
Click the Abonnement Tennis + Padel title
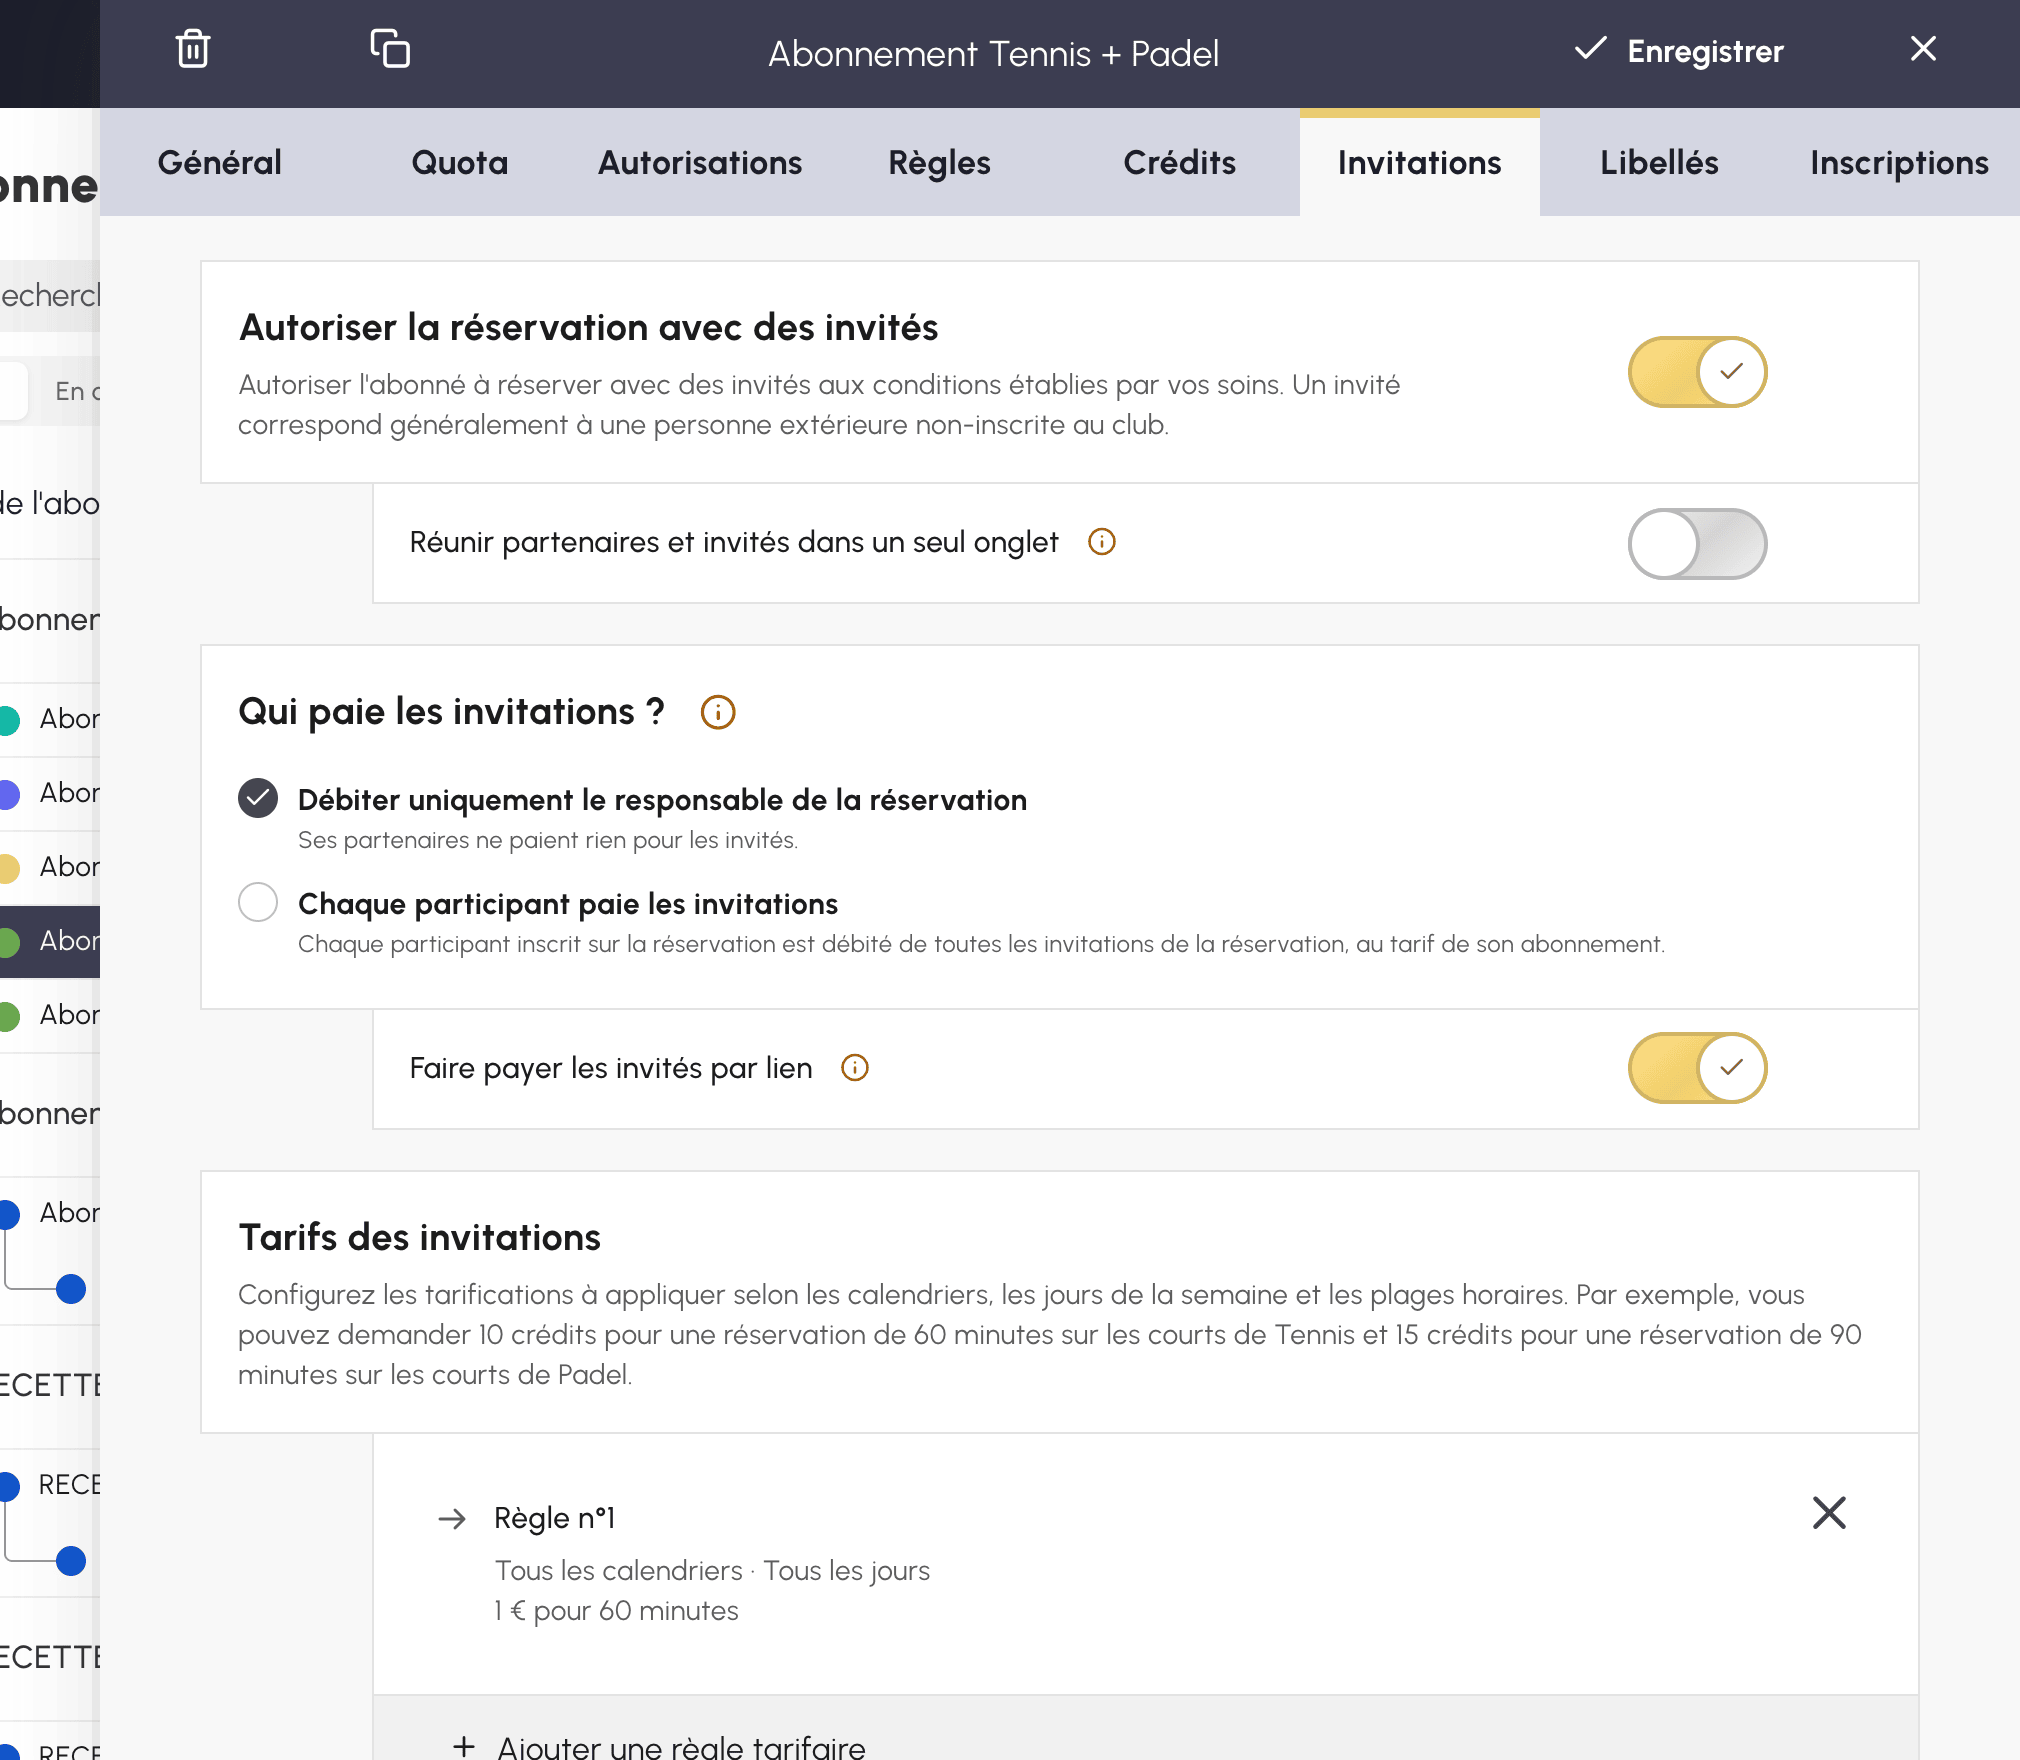[x=993, y=54]
